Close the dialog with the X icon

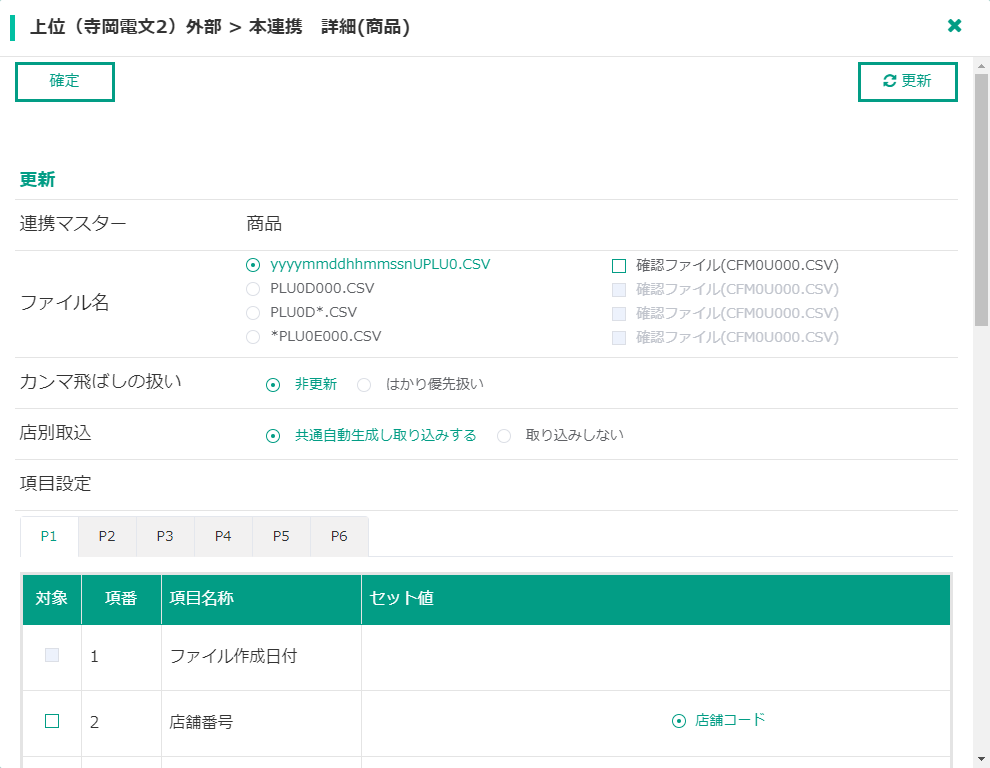[x=954, y=26]
